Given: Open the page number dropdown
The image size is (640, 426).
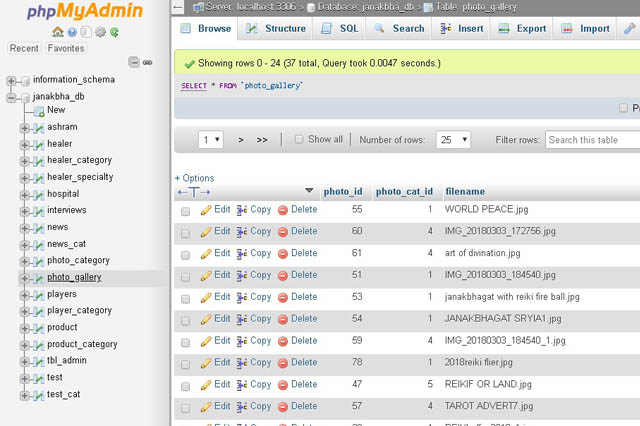Looking at the screenshot, I should click(x=211, y=140).
